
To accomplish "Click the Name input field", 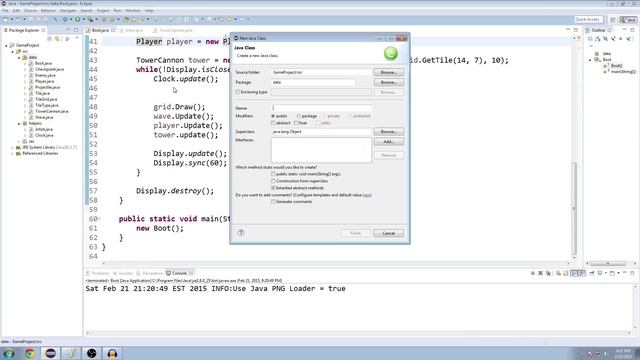I will pos(322,108).
